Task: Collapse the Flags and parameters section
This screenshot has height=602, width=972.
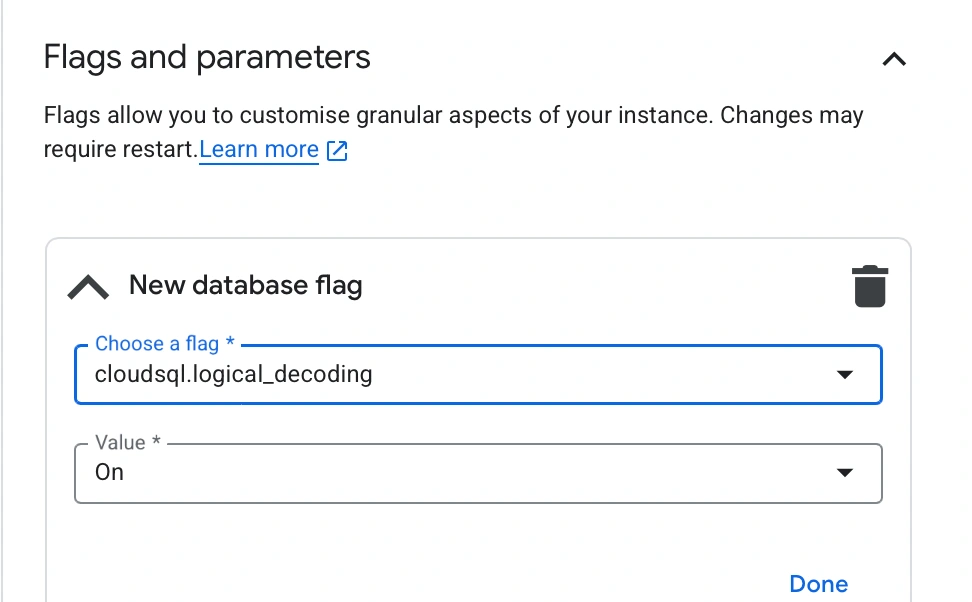Action: 894,60
